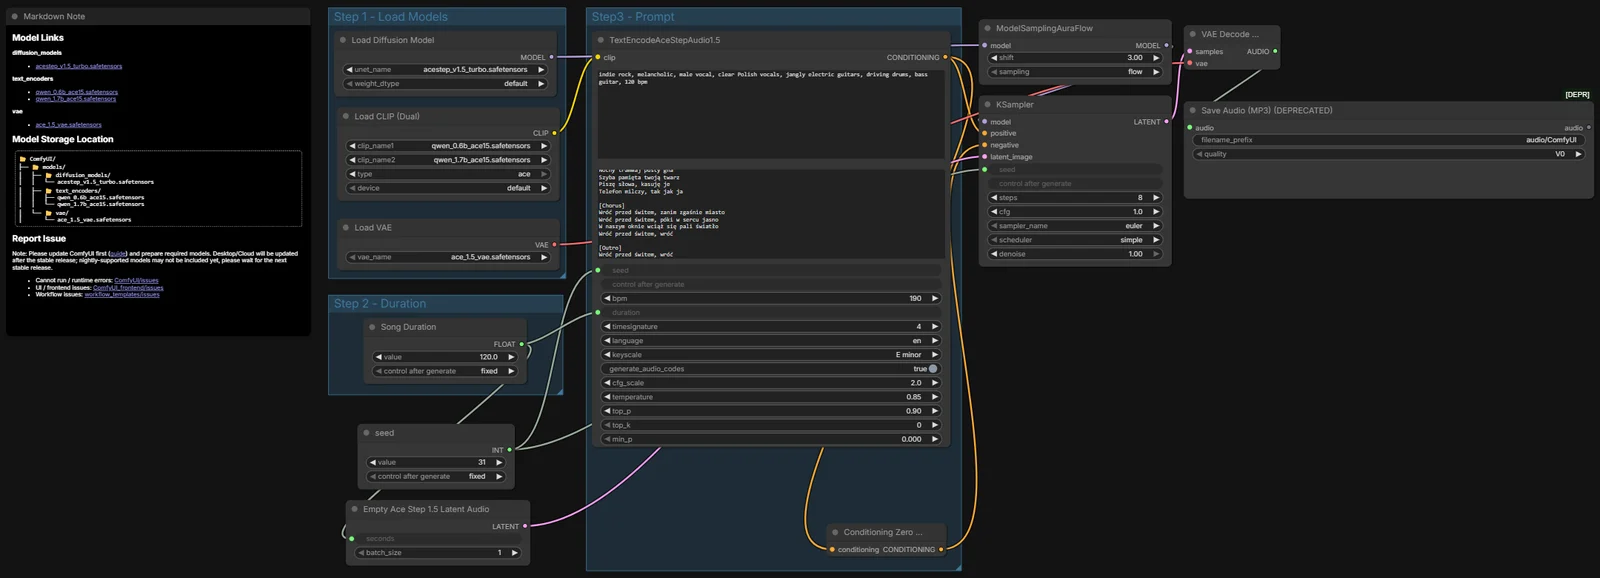This screenshot has height=578, width=1600.
Task: Open the scheduler dropdown in KSampler
Action: pyautogui.click(x=1075, y=240)
